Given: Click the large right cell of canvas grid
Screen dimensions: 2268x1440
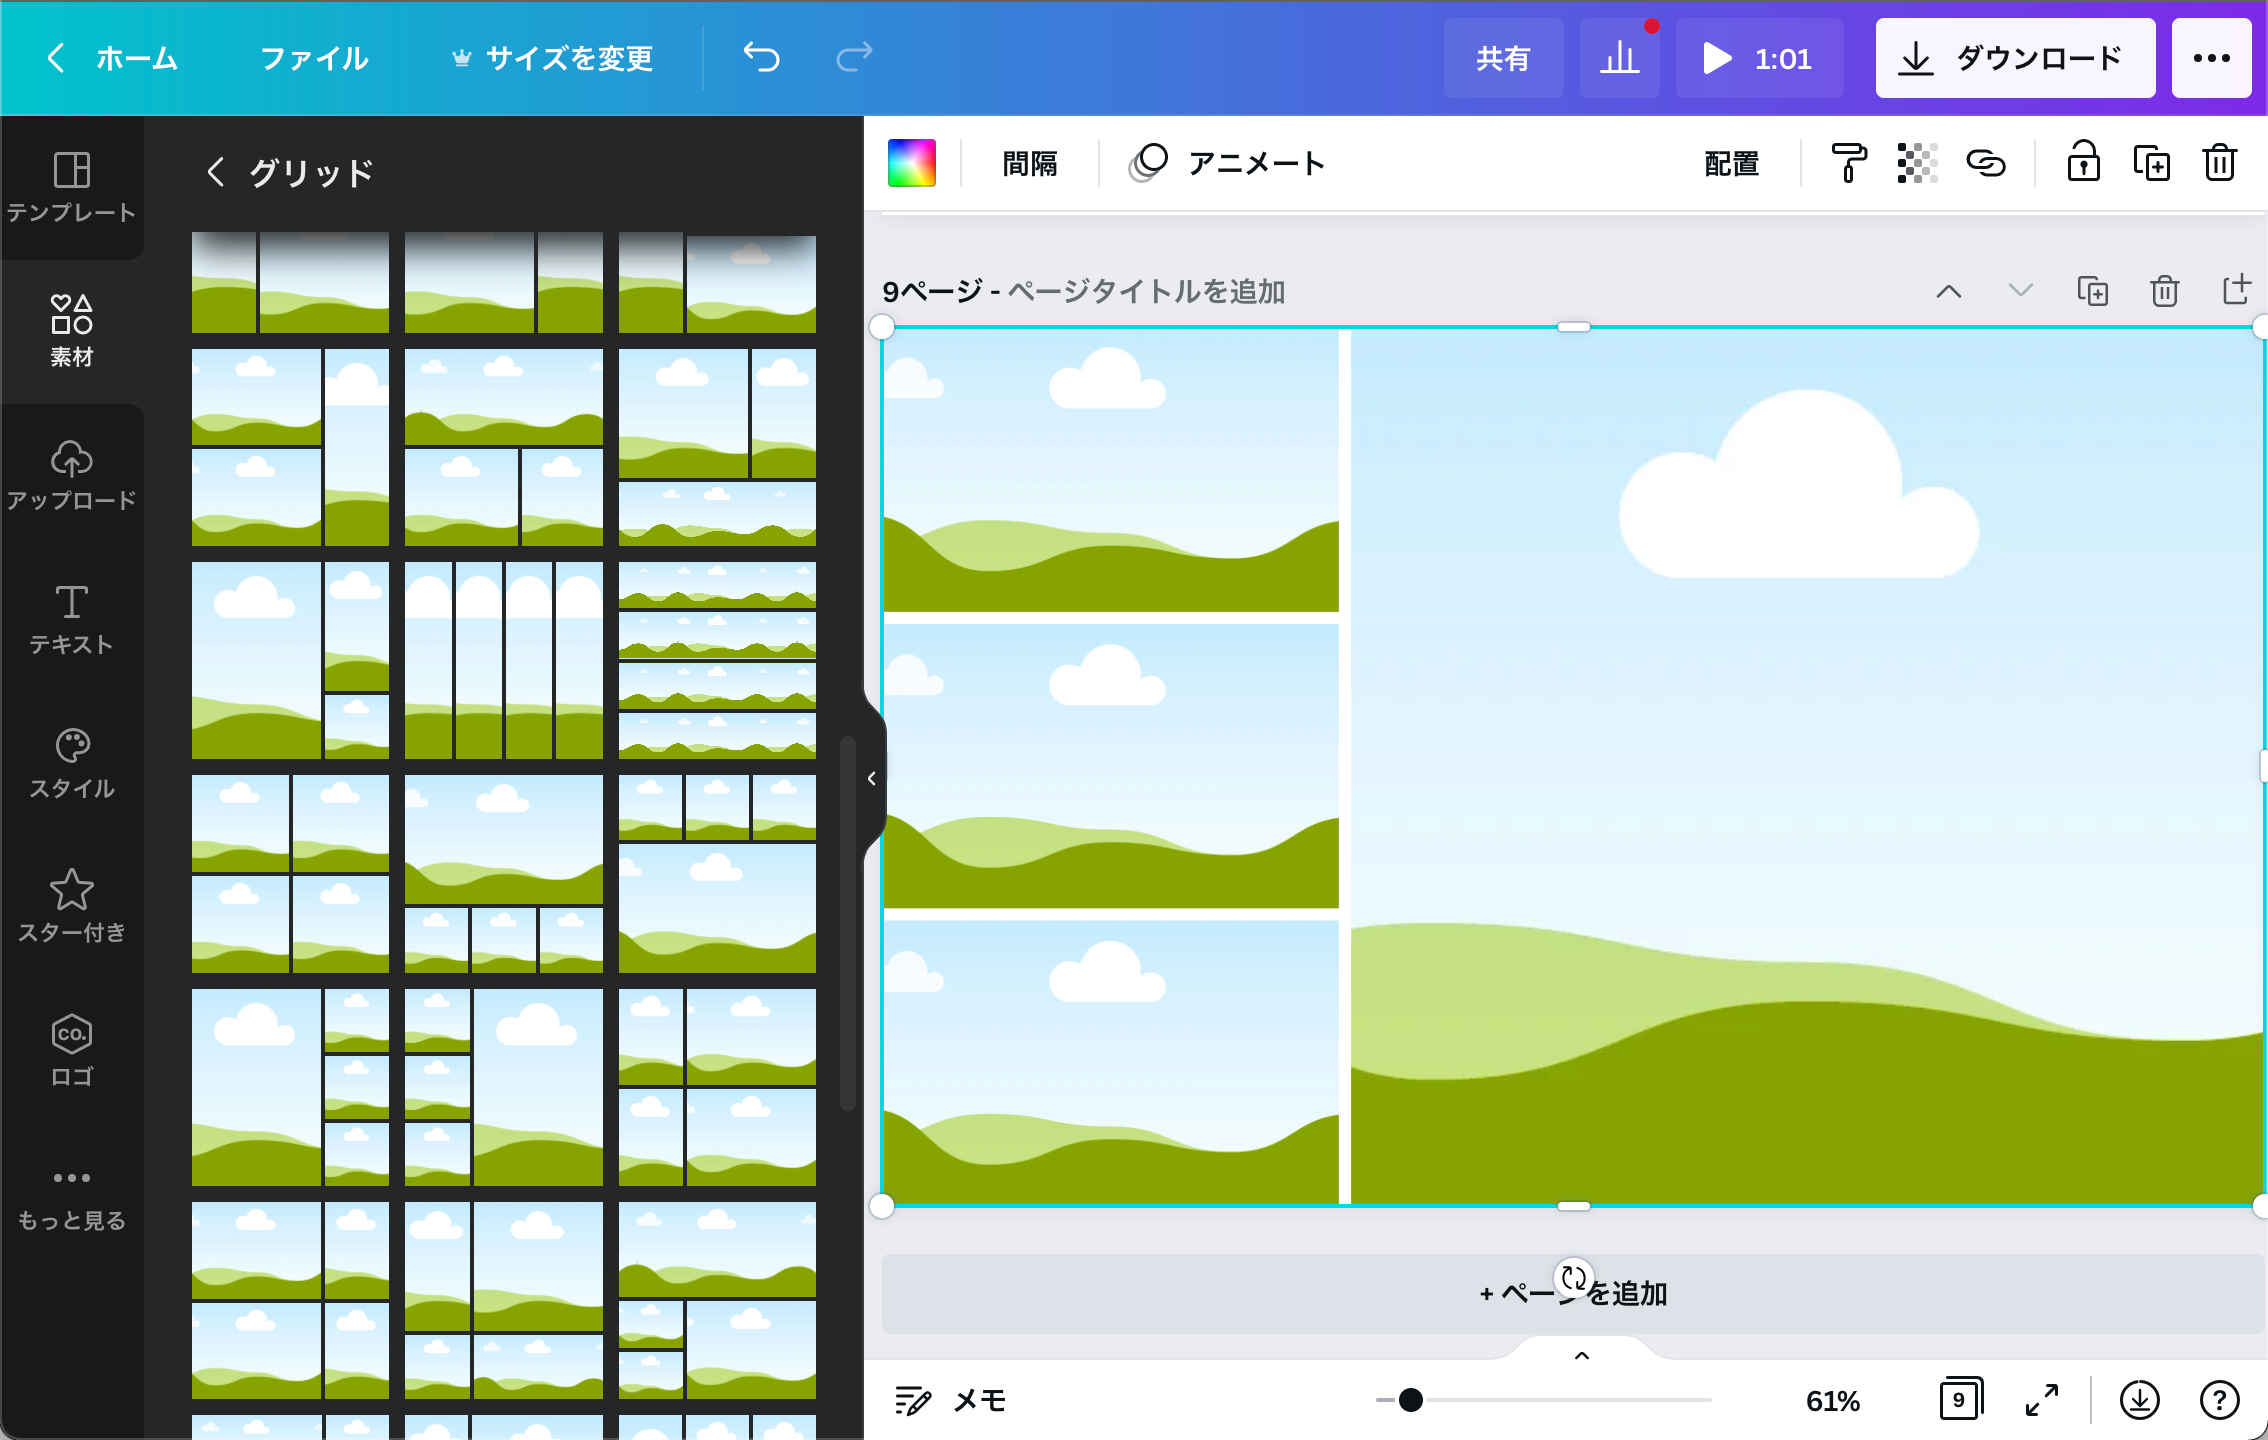Looking at the screenshot, I should (x=1806, y=766).
